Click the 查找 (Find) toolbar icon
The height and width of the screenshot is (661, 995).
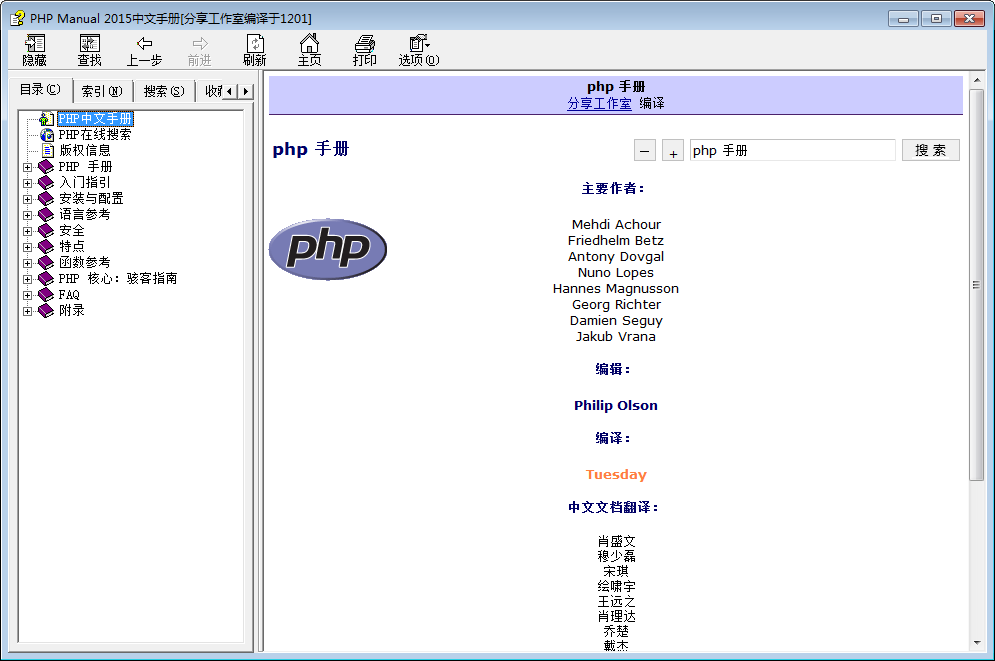pyautogui.click(x=90, y=43)
